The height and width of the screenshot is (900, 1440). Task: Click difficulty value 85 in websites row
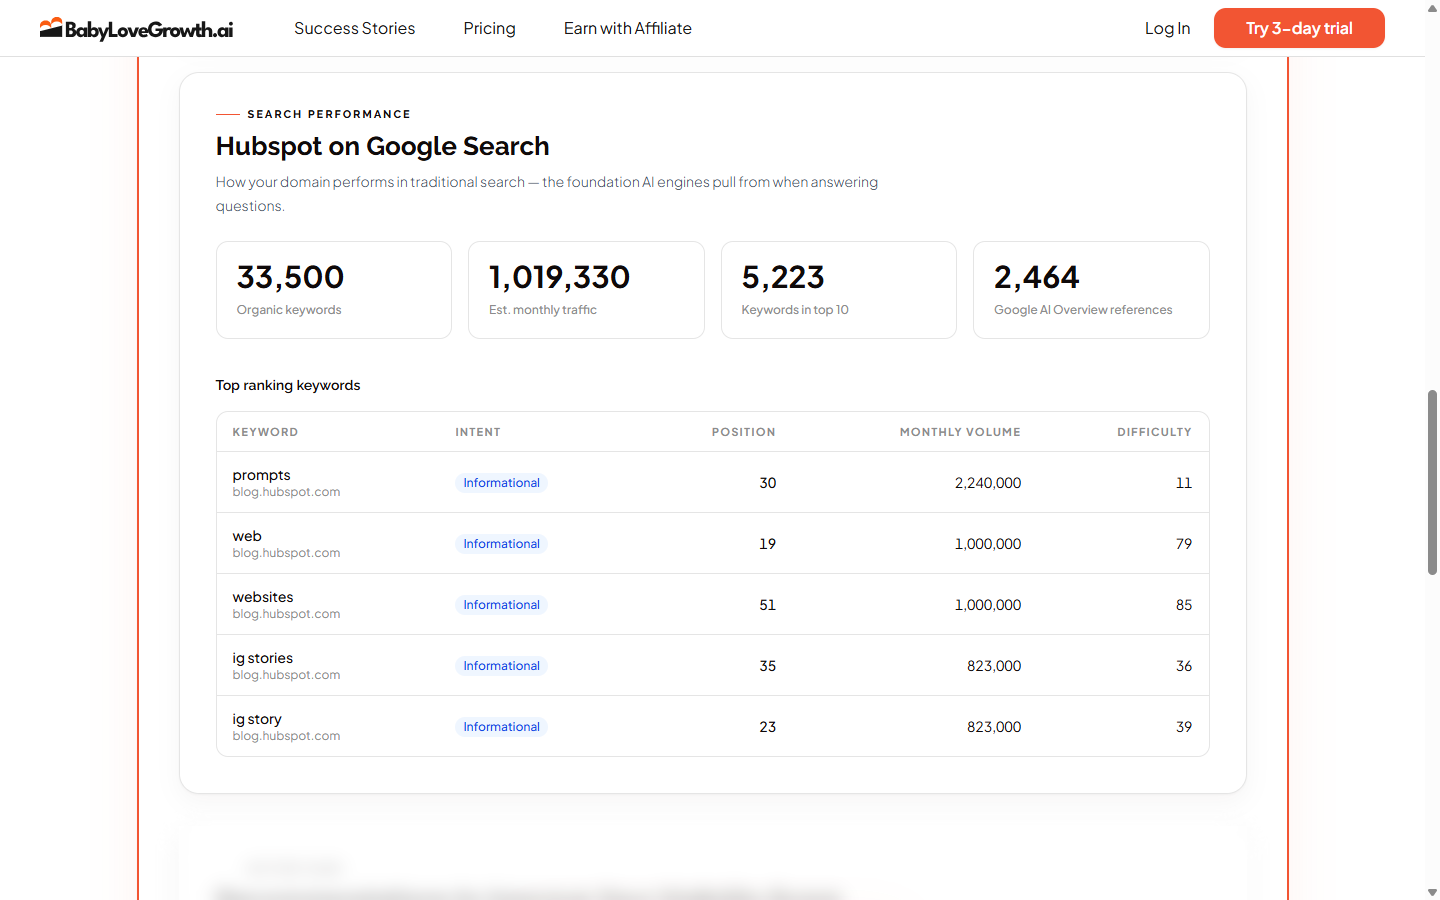pos(1184,605)
